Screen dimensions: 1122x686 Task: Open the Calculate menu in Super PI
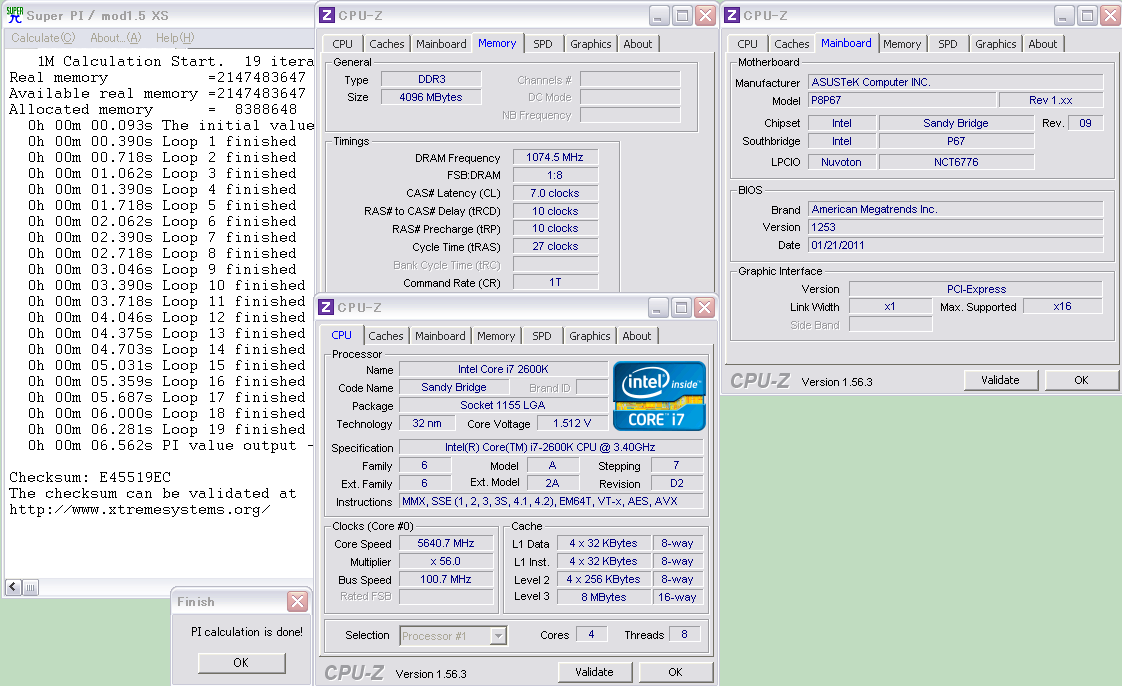click(43, 38)
